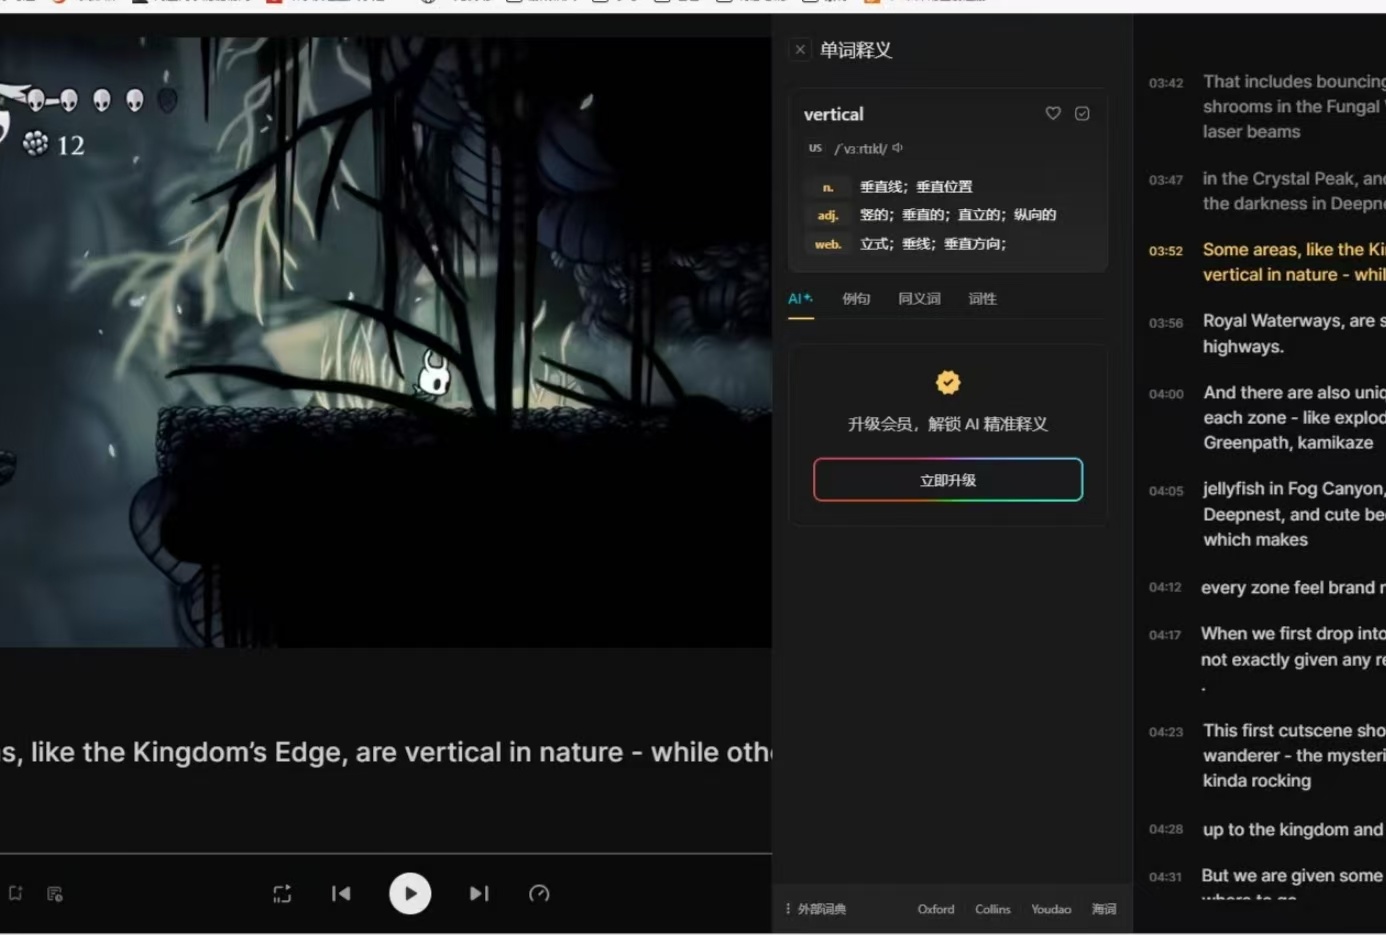Skip to the previous subtitle sentence
This screenshot has height=935, width=1386.
pyautogui.click(x=341, y=894)
